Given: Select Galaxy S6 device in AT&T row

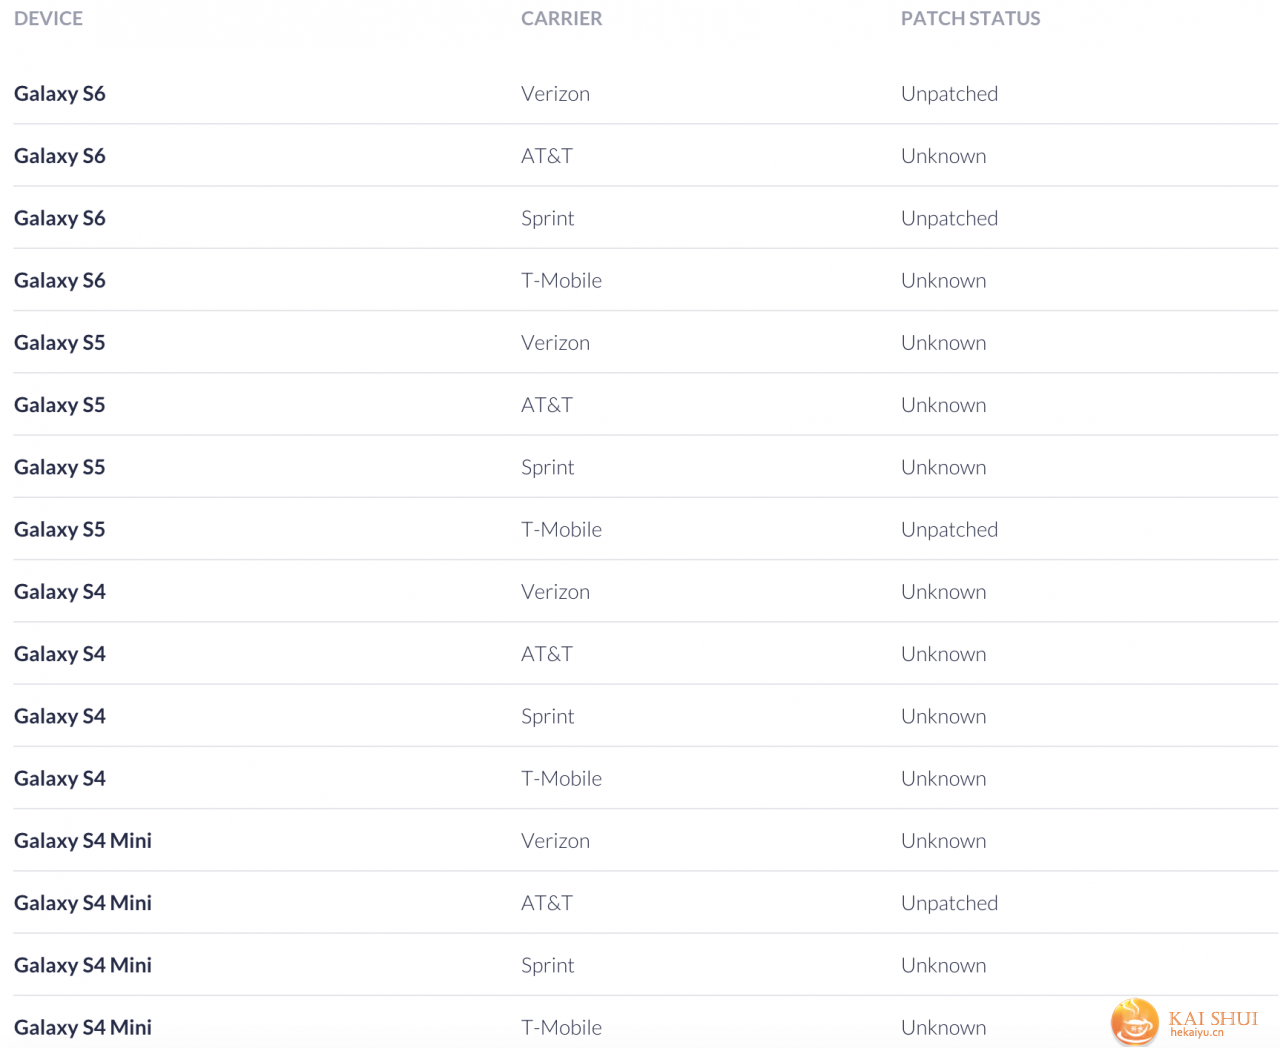Looking at the screenshot, I should 60,156.
